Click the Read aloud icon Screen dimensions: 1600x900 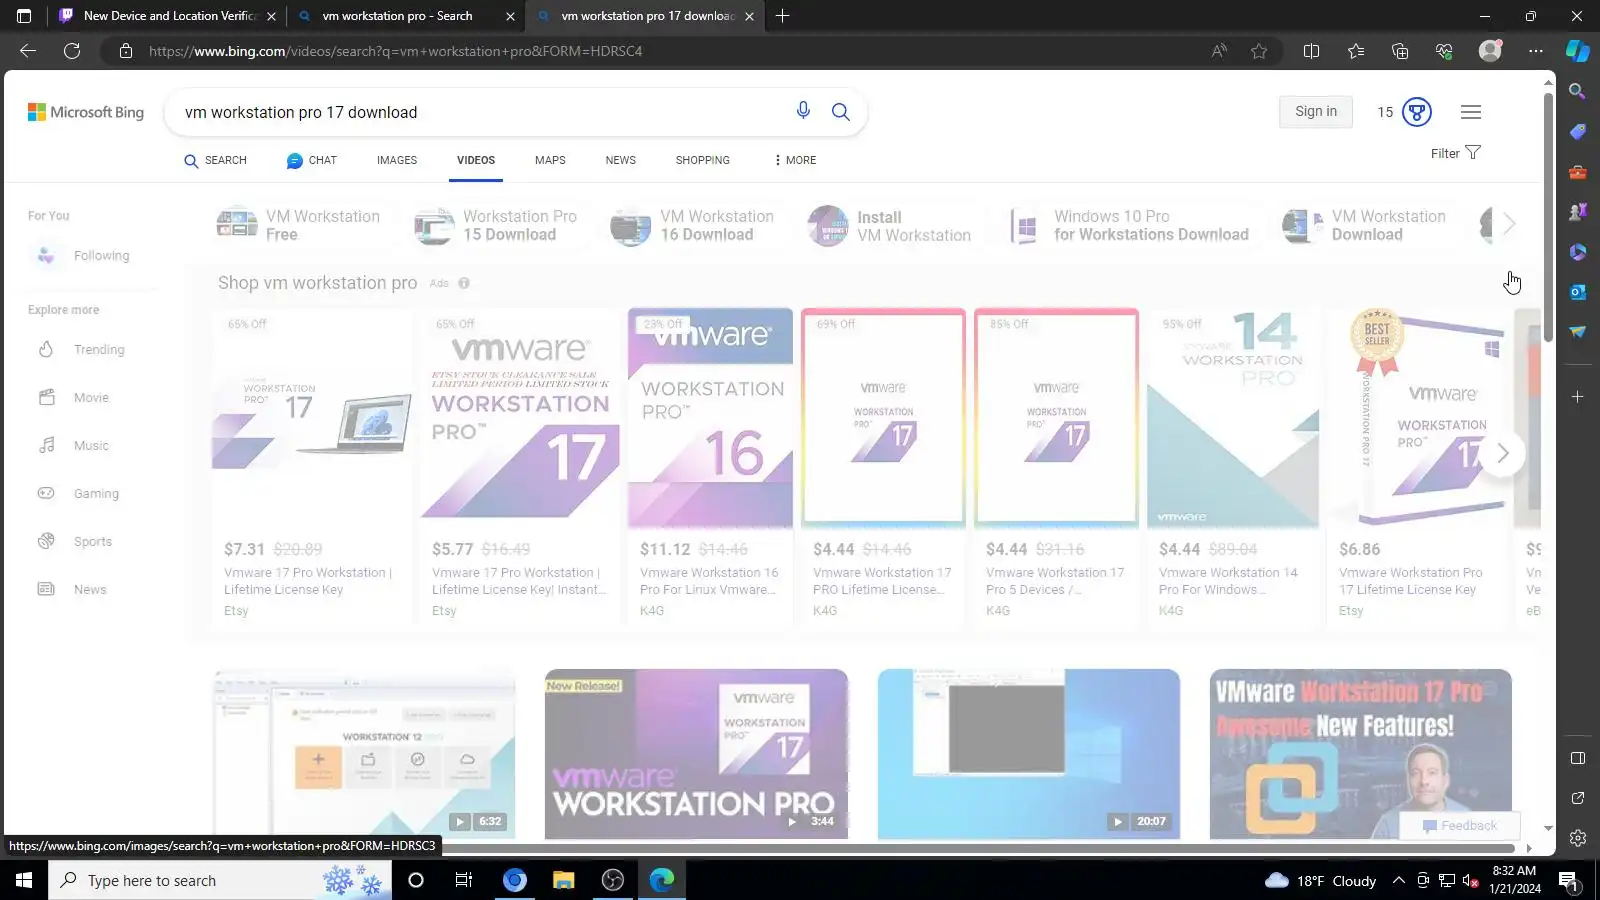point(1219,51)
